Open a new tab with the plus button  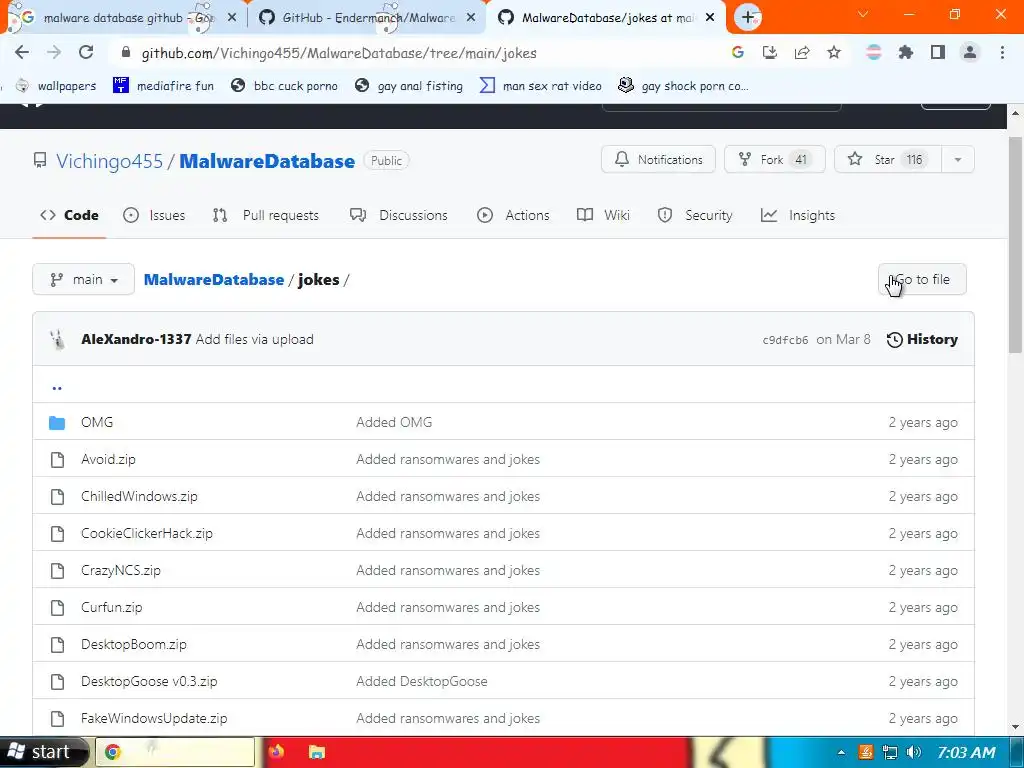[748, 18]
